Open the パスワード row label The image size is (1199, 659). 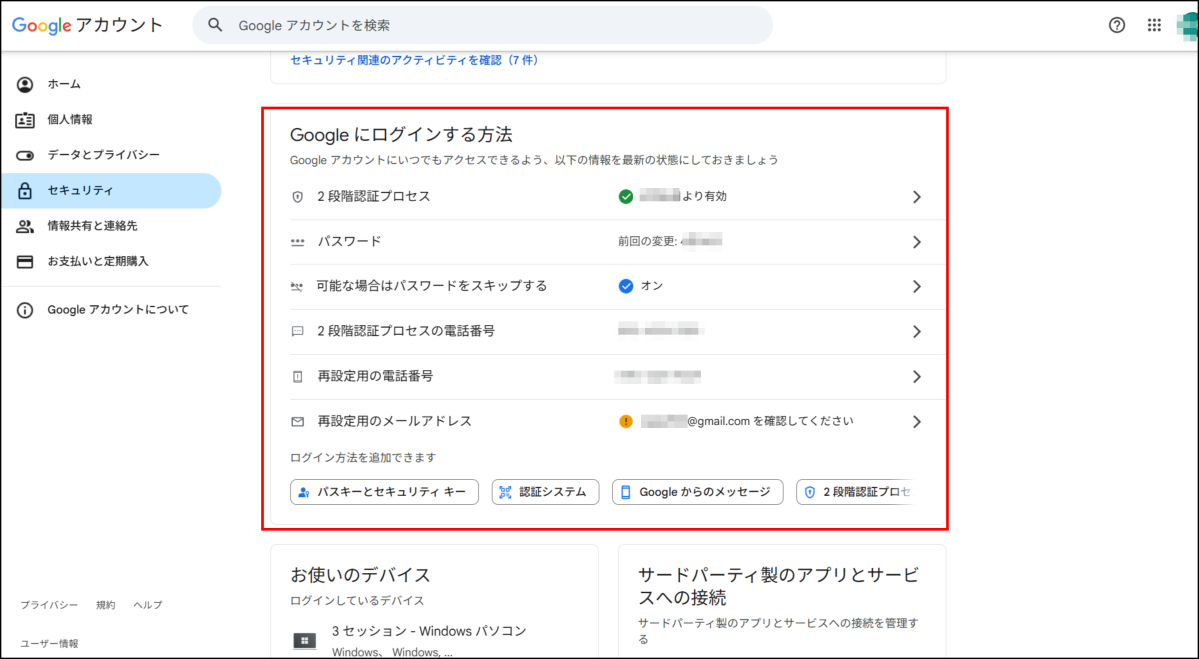[x=349, y=242]
